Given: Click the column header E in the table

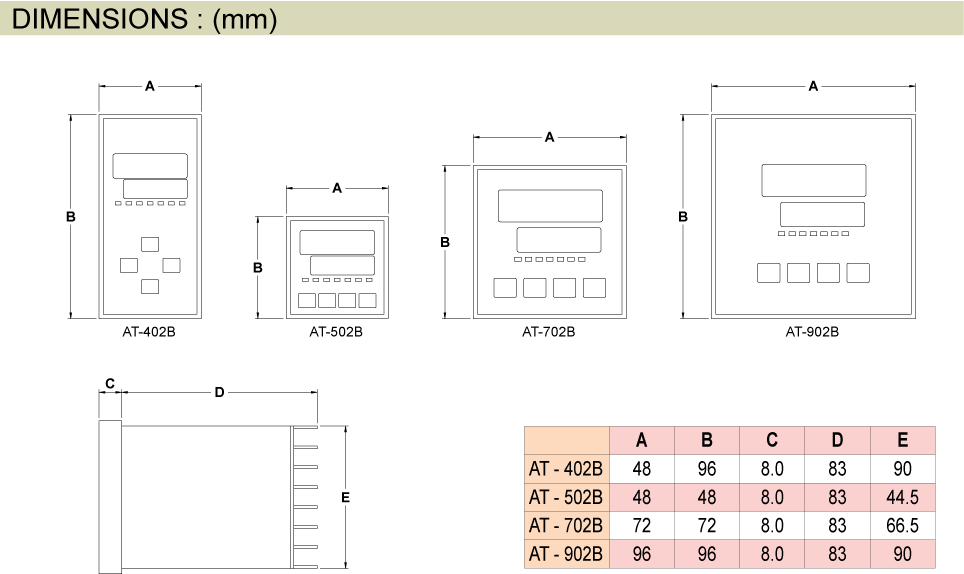Looking at the screenshot, I should pos(902,440).
